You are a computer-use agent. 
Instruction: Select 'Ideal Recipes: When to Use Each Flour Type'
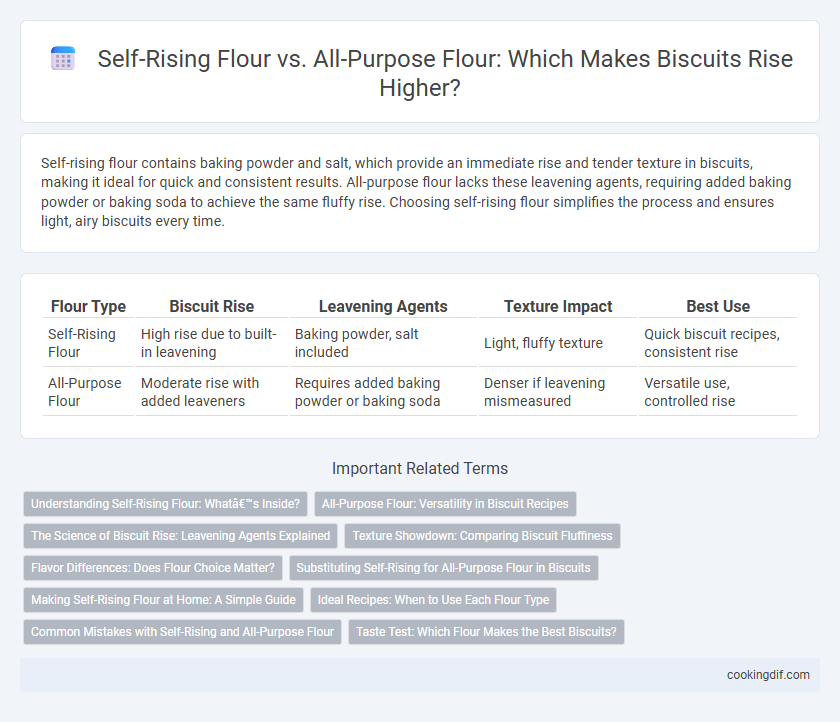(433, 600)
